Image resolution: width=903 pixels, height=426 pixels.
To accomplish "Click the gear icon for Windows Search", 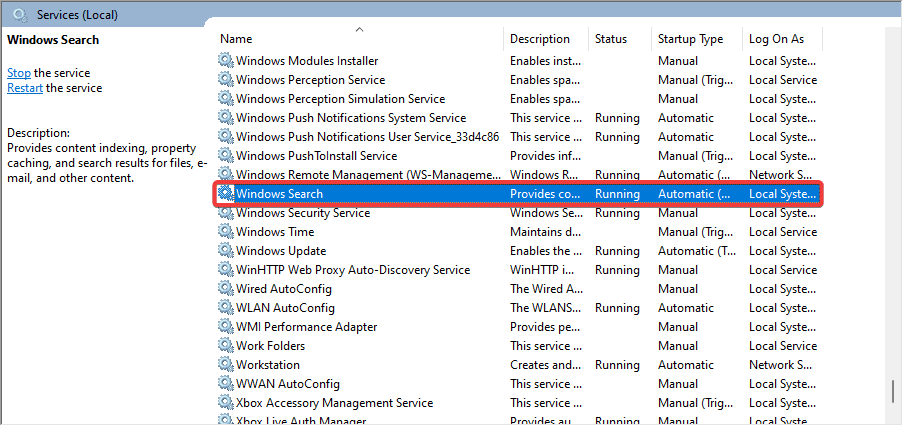I will click(225, 193).
